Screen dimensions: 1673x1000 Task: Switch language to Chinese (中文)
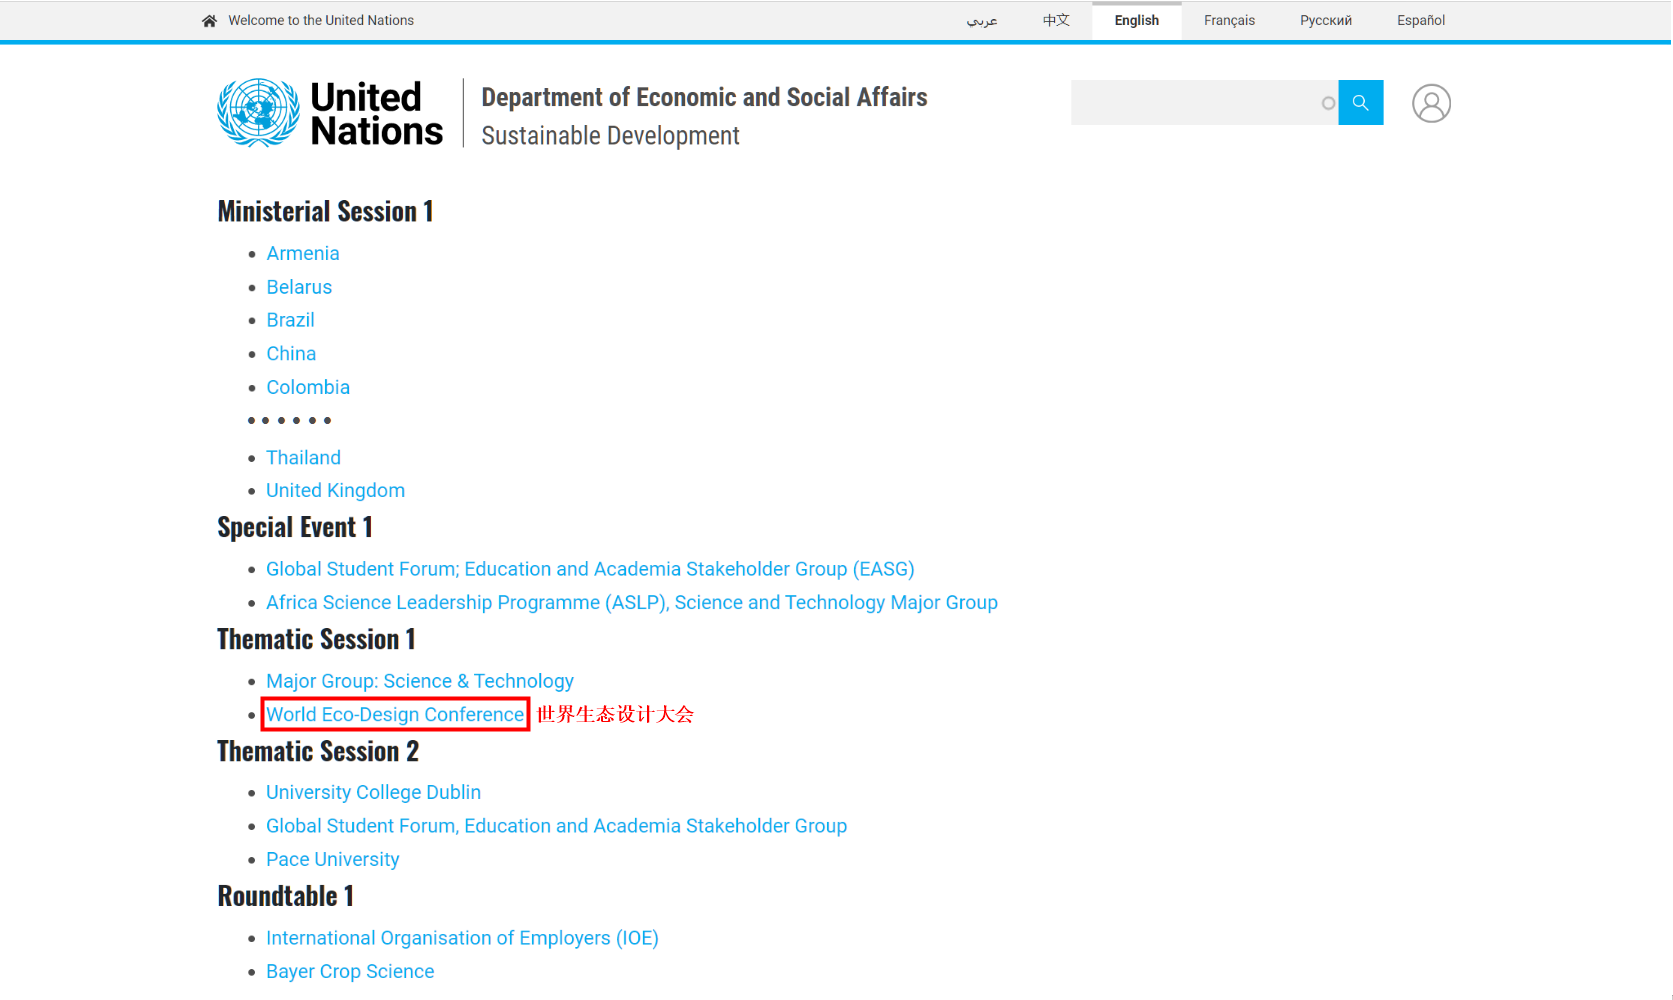point(1055,21)
